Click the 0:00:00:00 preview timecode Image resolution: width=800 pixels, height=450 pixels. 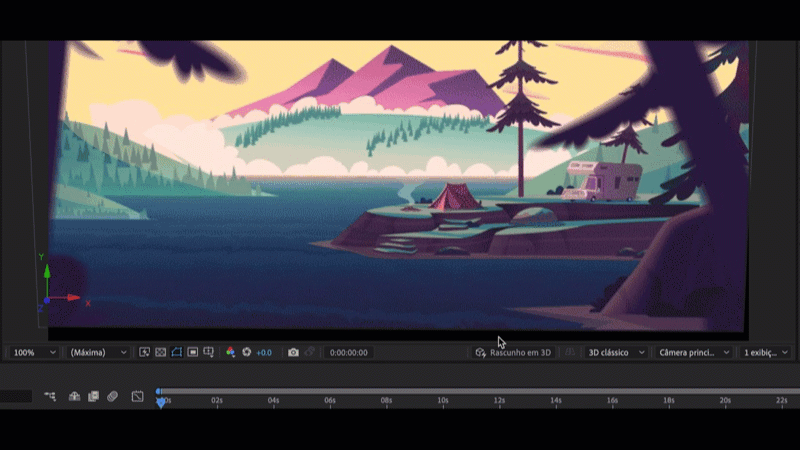349,352
